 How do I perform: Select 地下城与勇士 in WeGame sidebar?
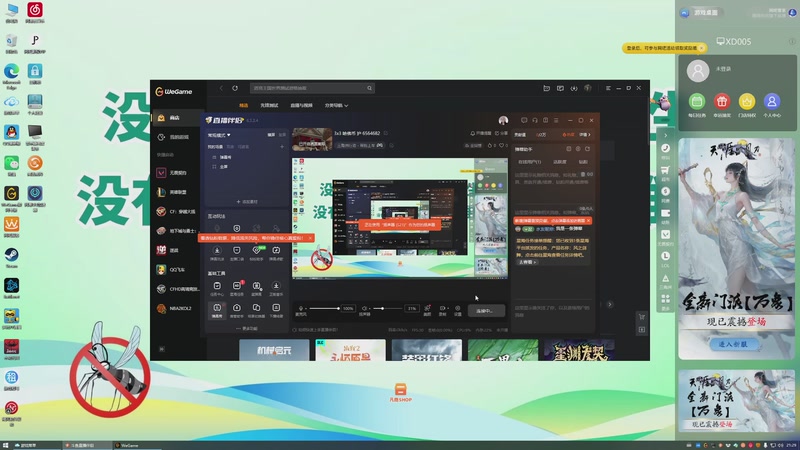[177, 231]
